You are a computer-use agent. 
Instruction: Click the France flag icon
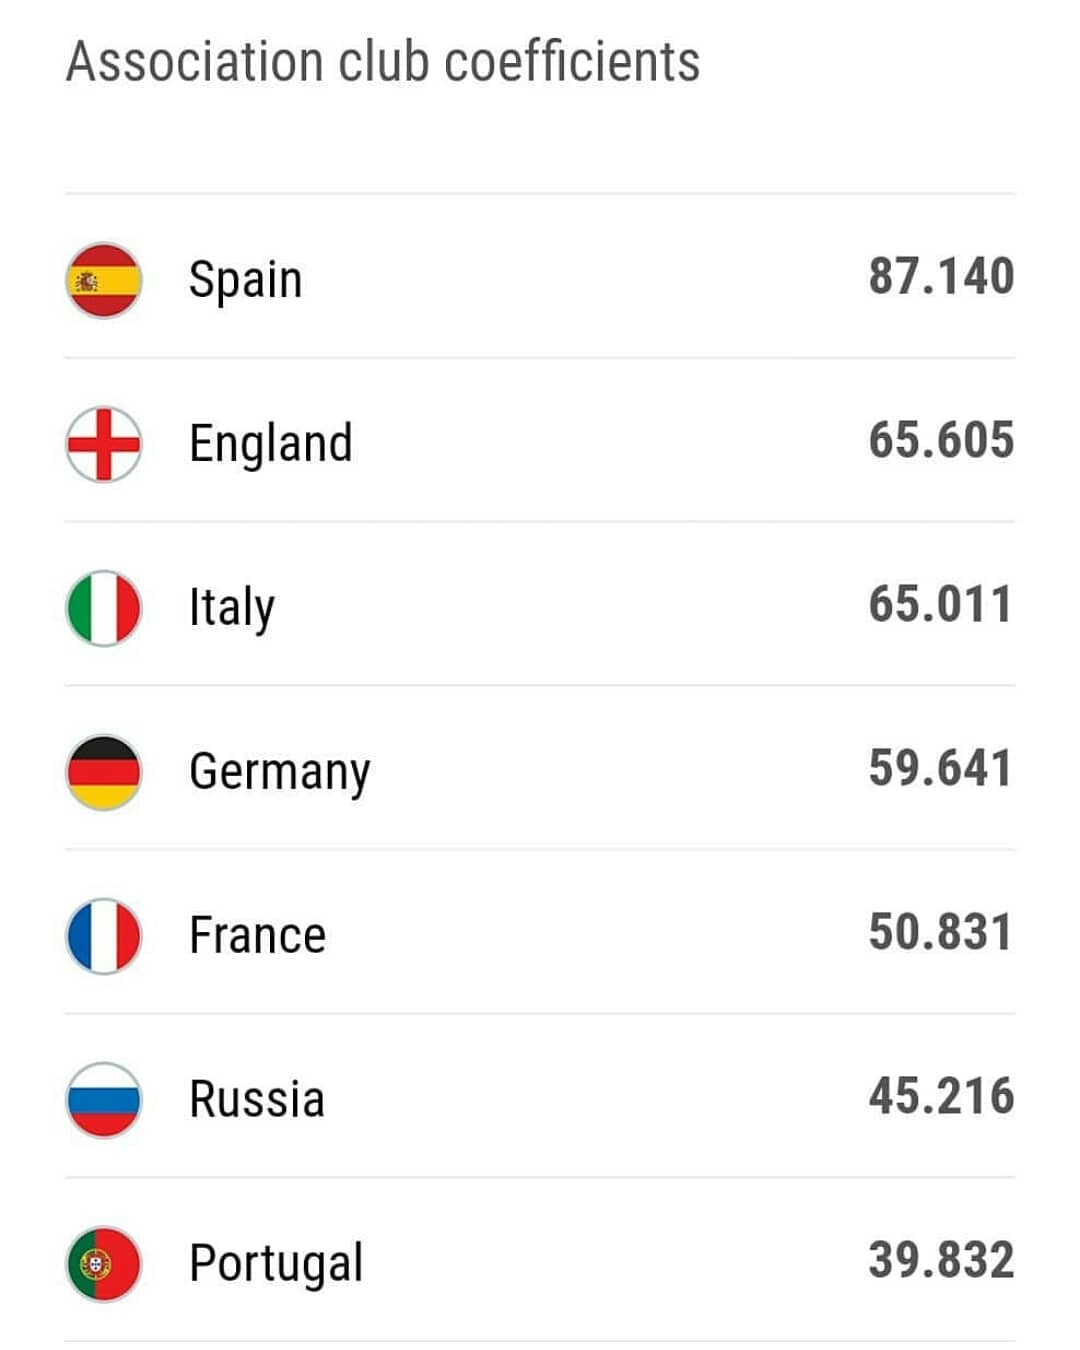coord(104,936)
